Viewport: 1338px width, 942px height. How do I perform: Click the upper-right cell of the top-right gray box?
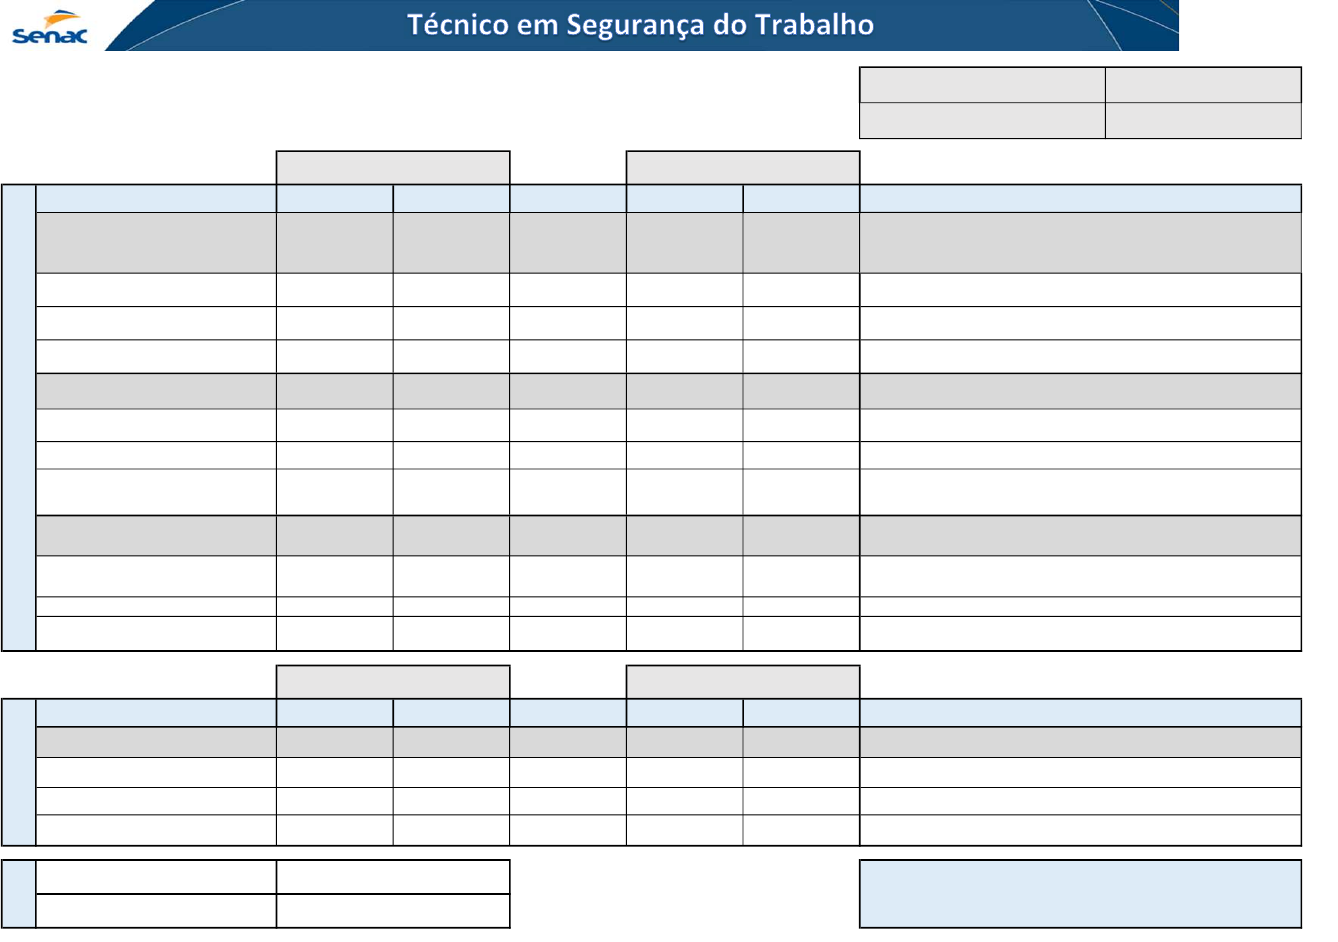pos(1203,85)
